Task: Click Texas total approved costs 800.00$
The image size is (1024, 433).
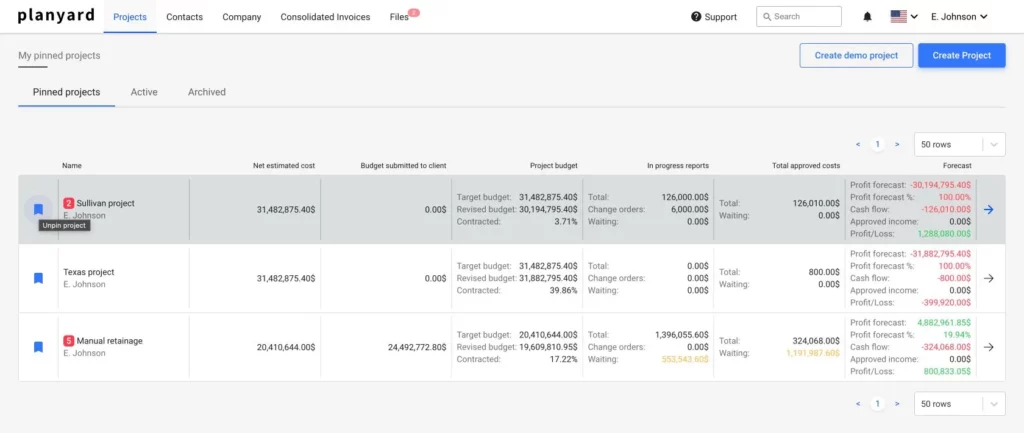Action: 824,272
